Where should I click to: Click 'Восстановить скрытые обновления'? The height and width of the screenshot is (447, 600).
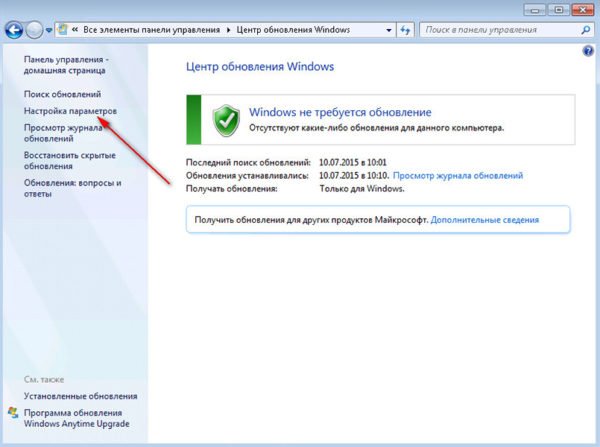tap(70, 161)
